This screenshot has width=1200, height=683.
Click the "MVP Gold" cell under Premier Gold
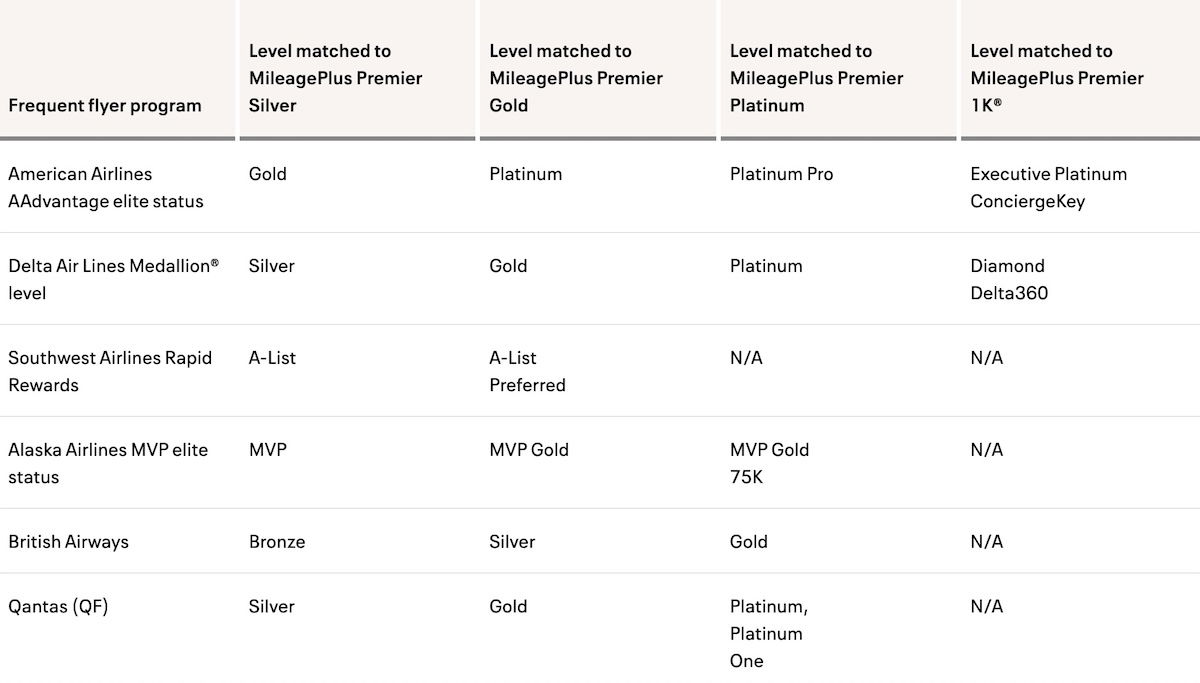pos(529,450)
